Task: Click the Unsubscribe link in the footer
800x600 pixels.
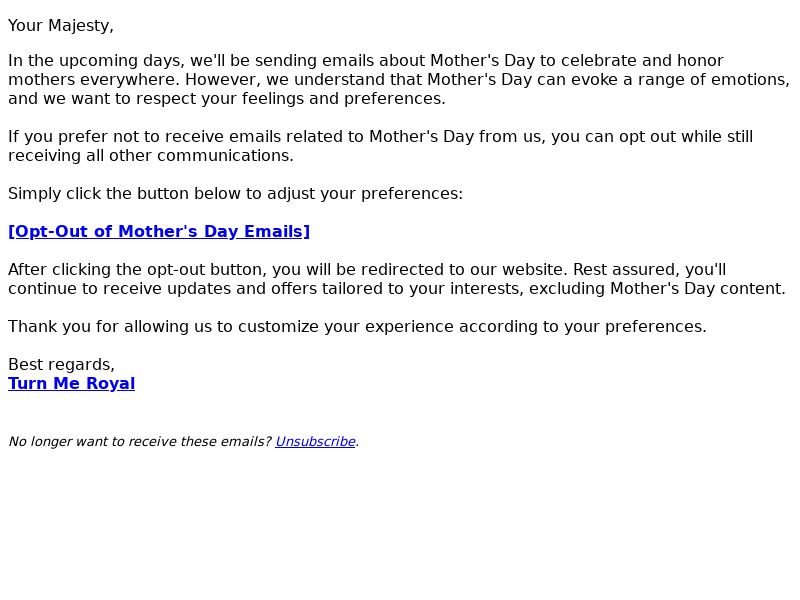Action: pos(315,441)
